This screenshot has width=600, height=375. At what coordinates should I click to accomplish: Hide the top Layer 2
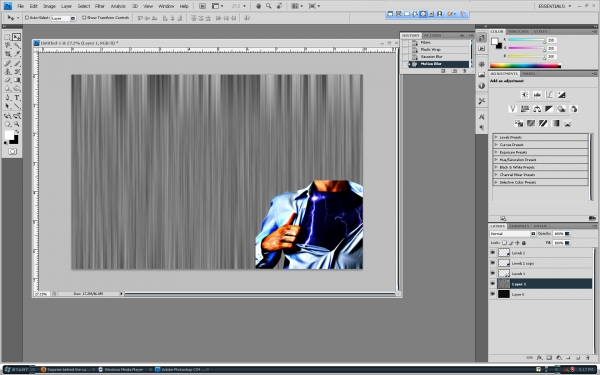click(x=492, y=253)
